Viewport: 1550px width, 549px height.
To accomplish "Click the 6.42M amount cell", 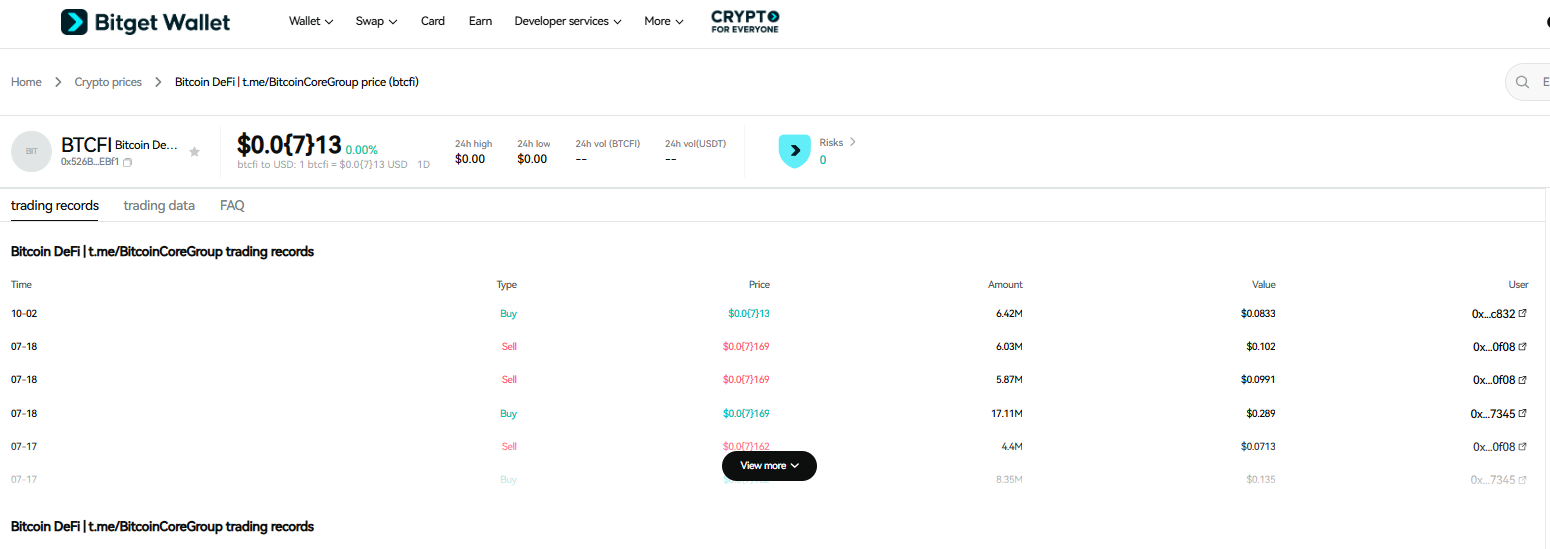I will pos(1009,313).
